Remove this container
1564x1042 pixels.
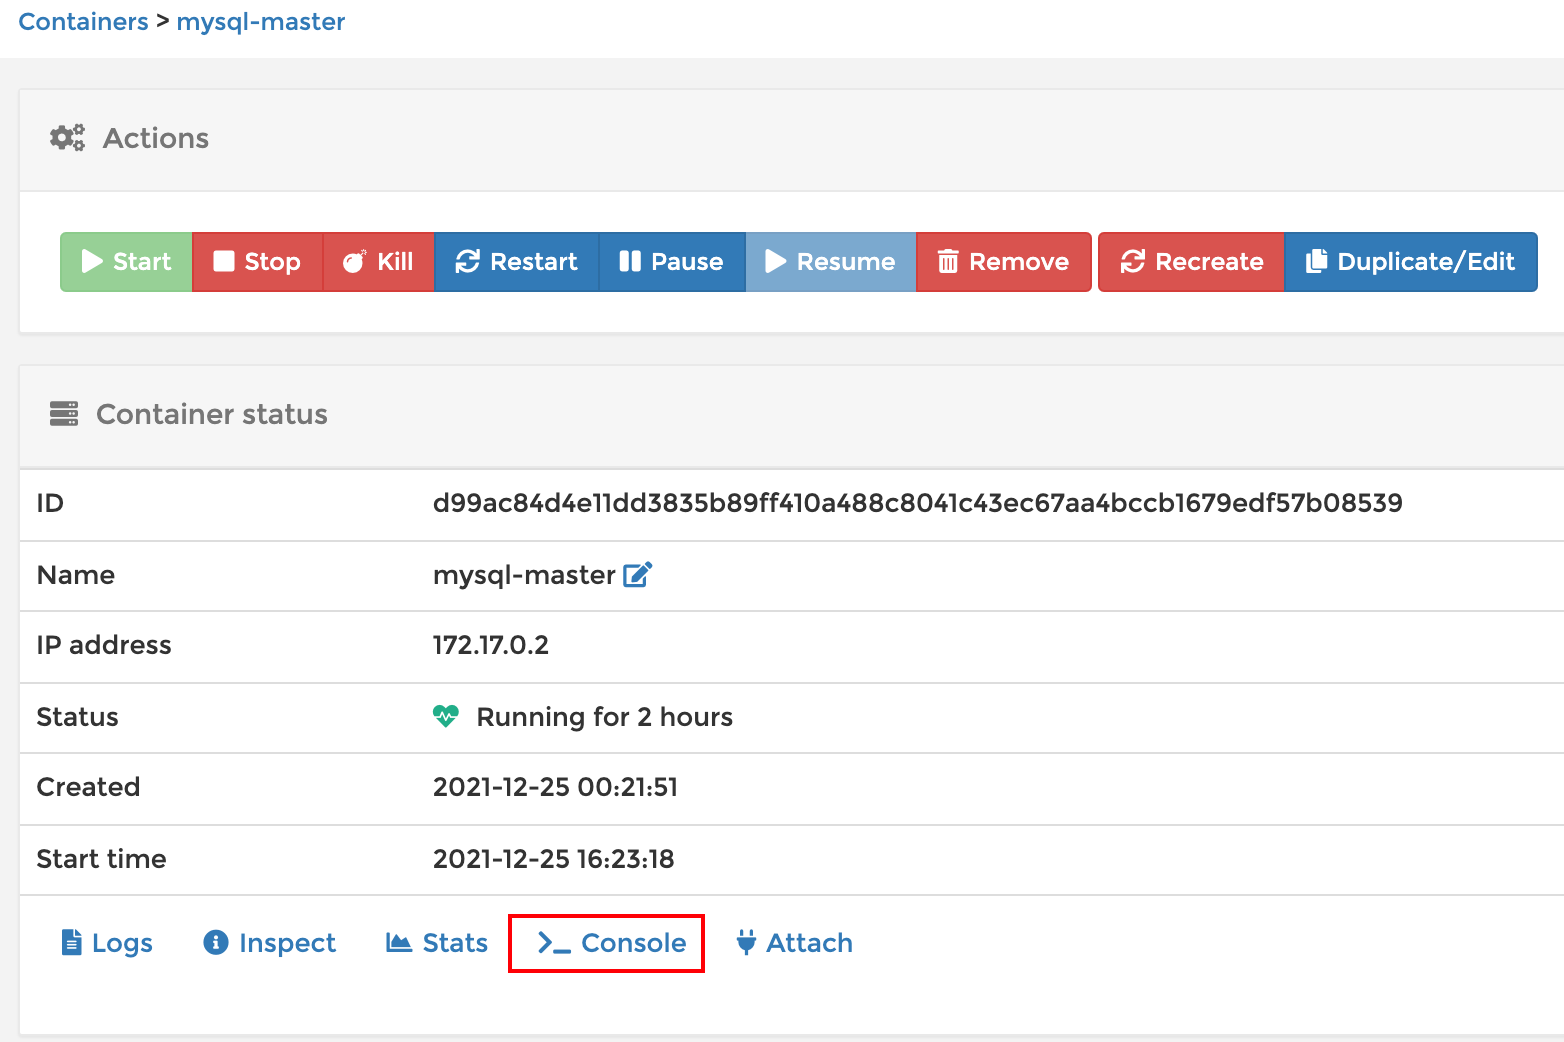pyautogui.click(x=1003, y=261)
